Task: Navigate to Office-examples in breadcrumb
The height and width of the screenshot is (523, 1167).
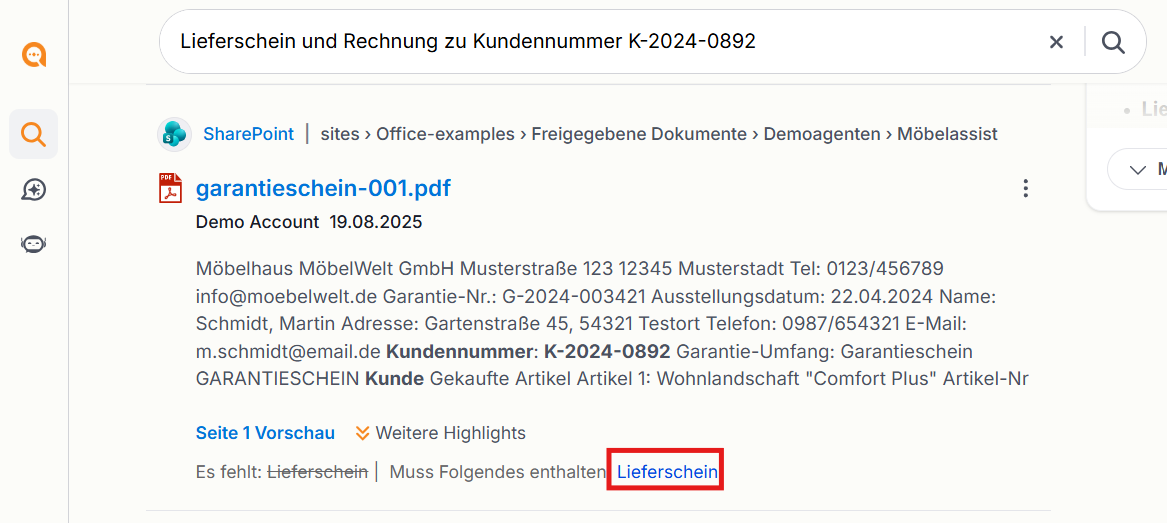Action: [445, 135]
